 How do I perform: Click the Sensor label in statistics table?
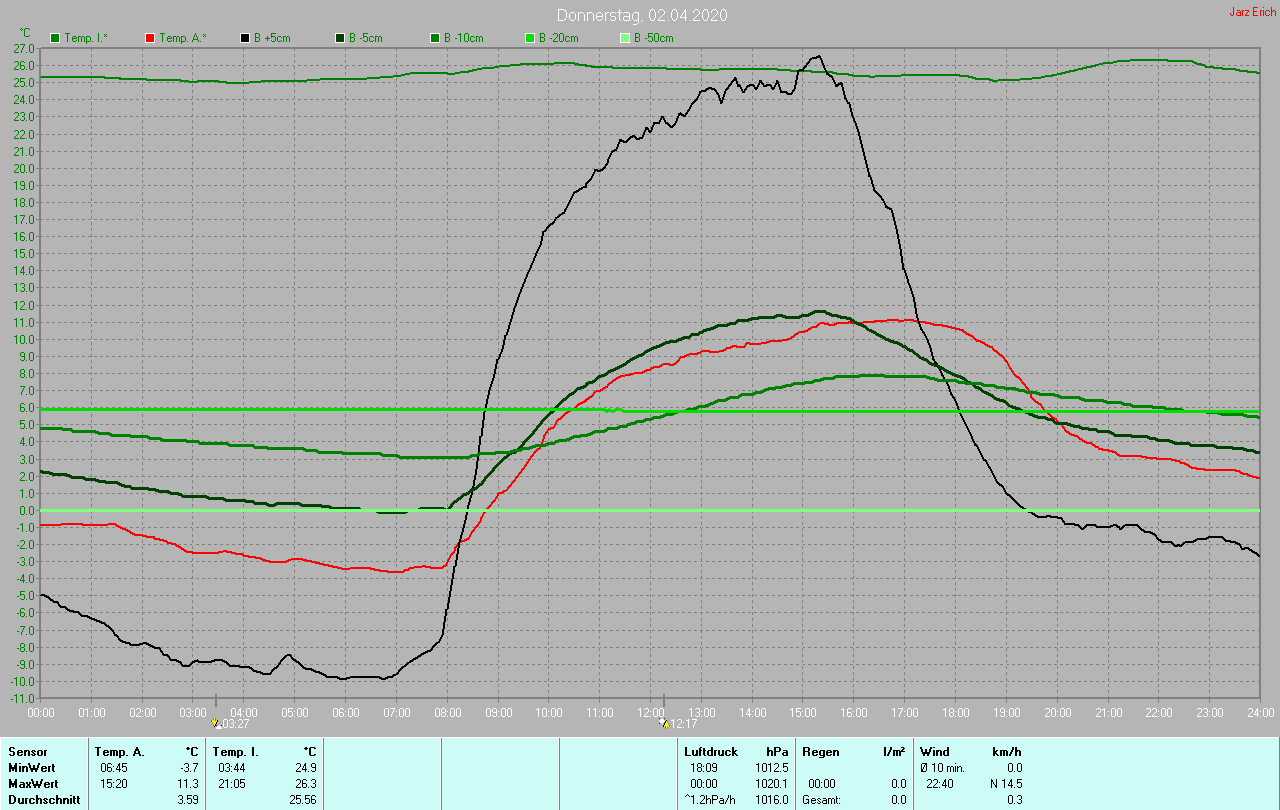(27, 751)
